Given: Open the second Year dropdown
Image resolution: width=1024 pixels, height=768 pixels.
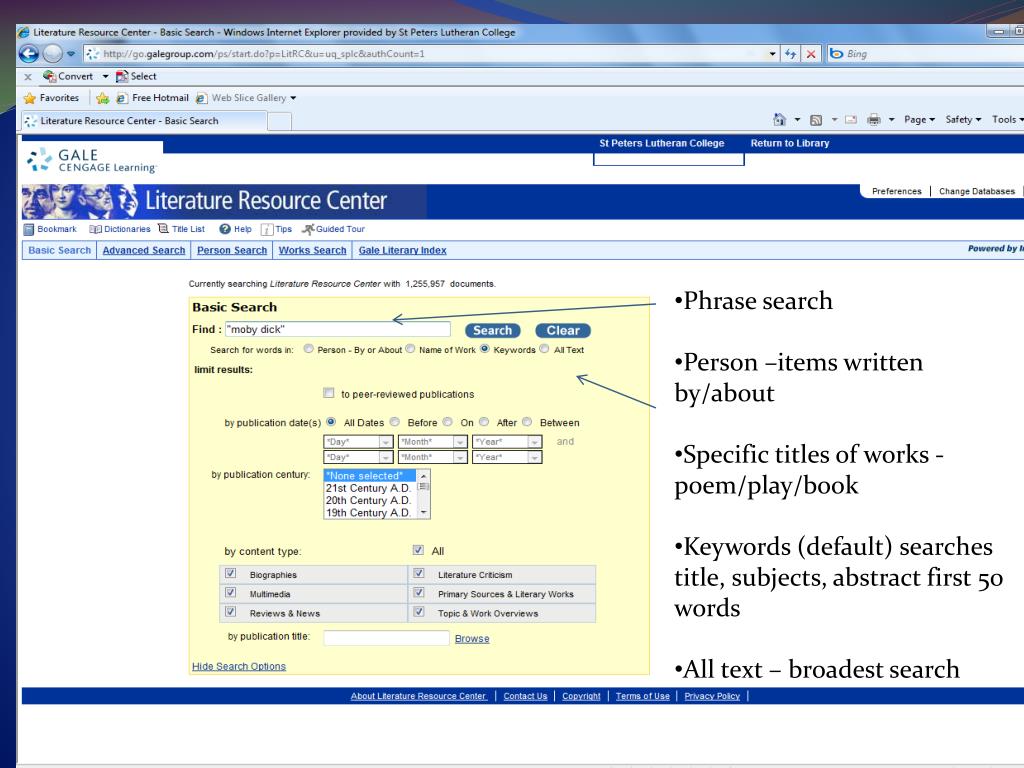Looking at the screenshot, I should click(507, 457).
